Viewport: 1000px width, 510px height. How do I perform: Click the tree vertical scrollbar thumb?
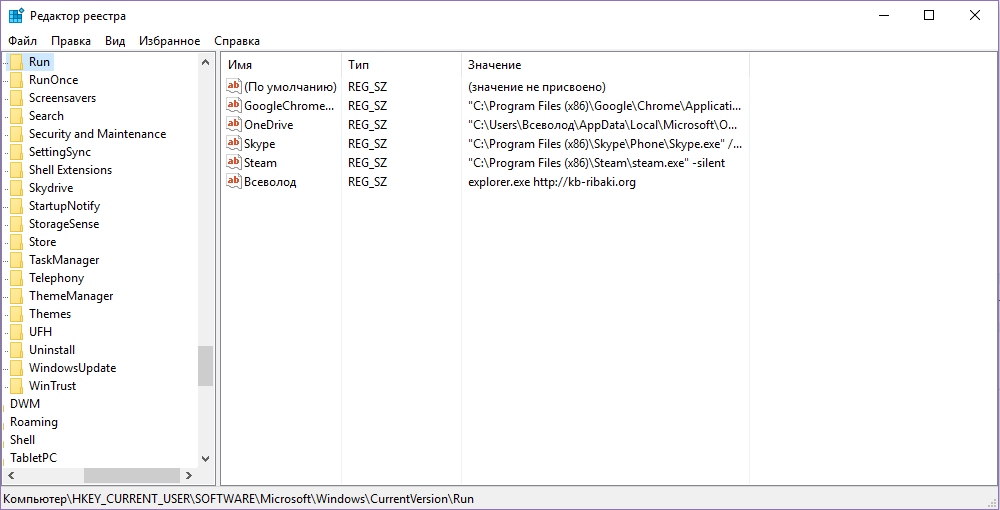[x=205, y=366]
